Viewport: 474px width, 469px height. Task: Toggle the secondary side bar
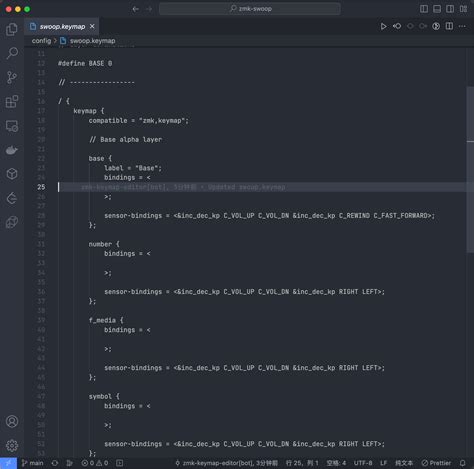[450, 9]
